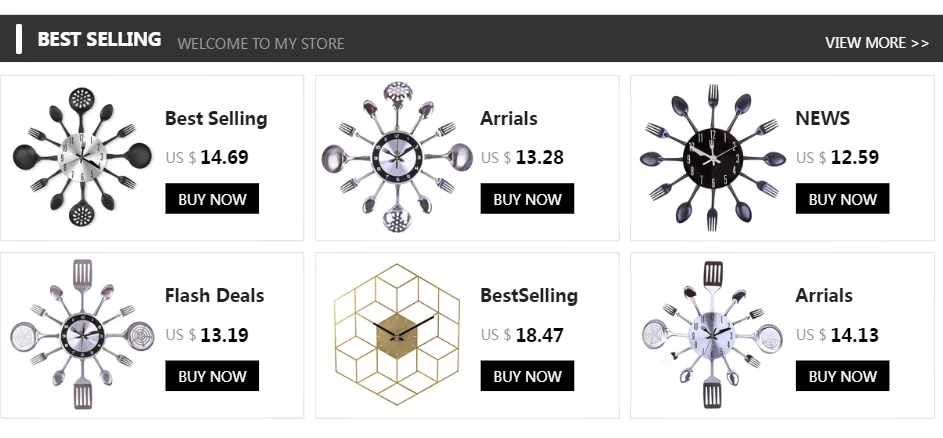Click the US $18.47 price
Image resolution: width=943 pixels, height=438 pixels.
522,335
